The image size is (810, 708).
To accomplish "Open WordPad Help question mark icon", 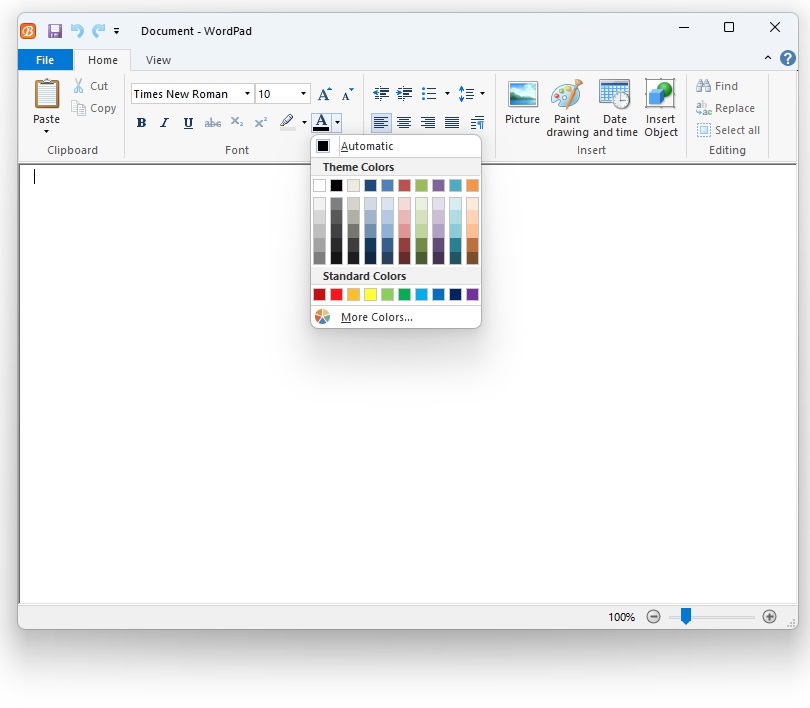I will (788, 59).
